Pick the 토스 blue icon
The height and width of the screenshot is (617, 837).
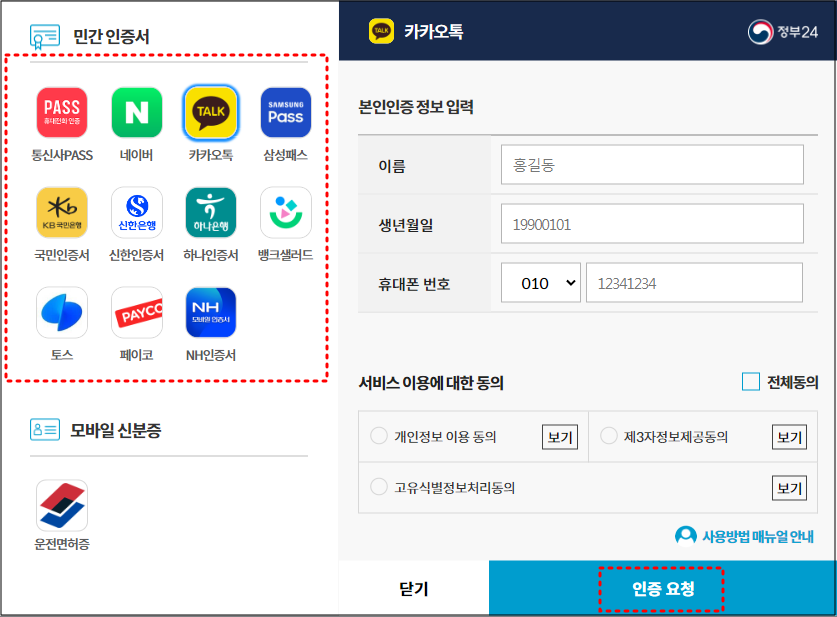[62, 312]
